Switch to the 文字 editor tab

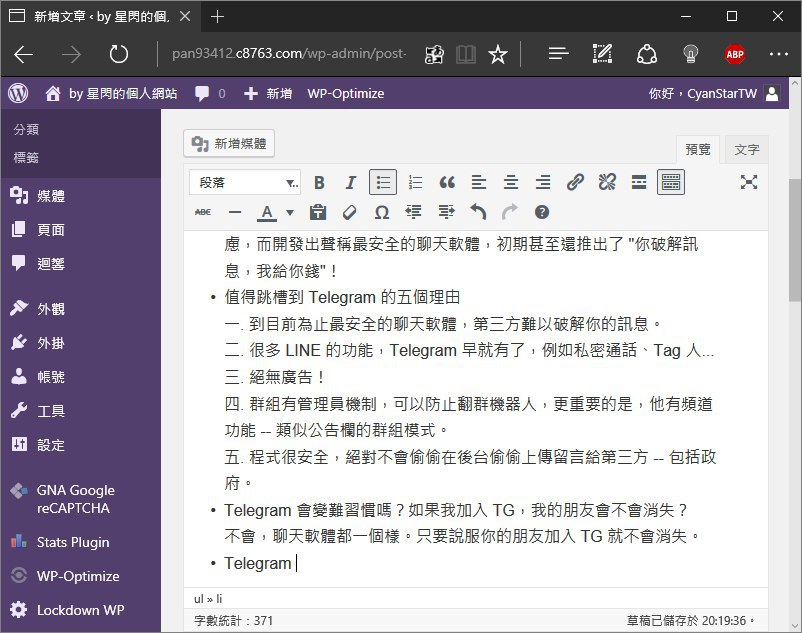coord(746,149)
